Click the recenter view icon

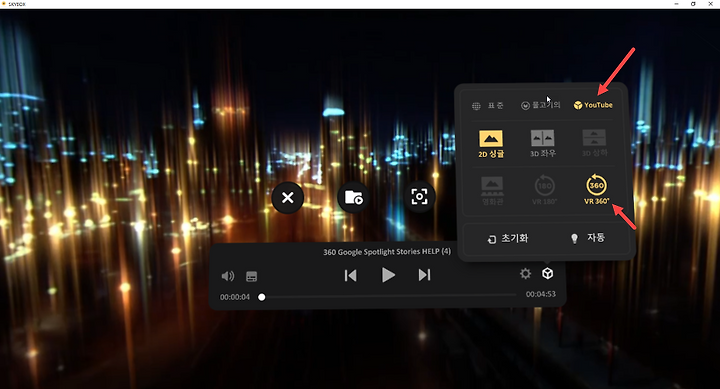click(419, 197)
